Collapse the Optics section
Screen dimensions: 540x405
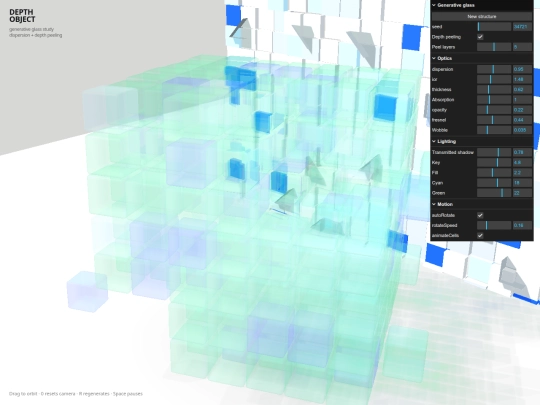click(x=482, y=58)
